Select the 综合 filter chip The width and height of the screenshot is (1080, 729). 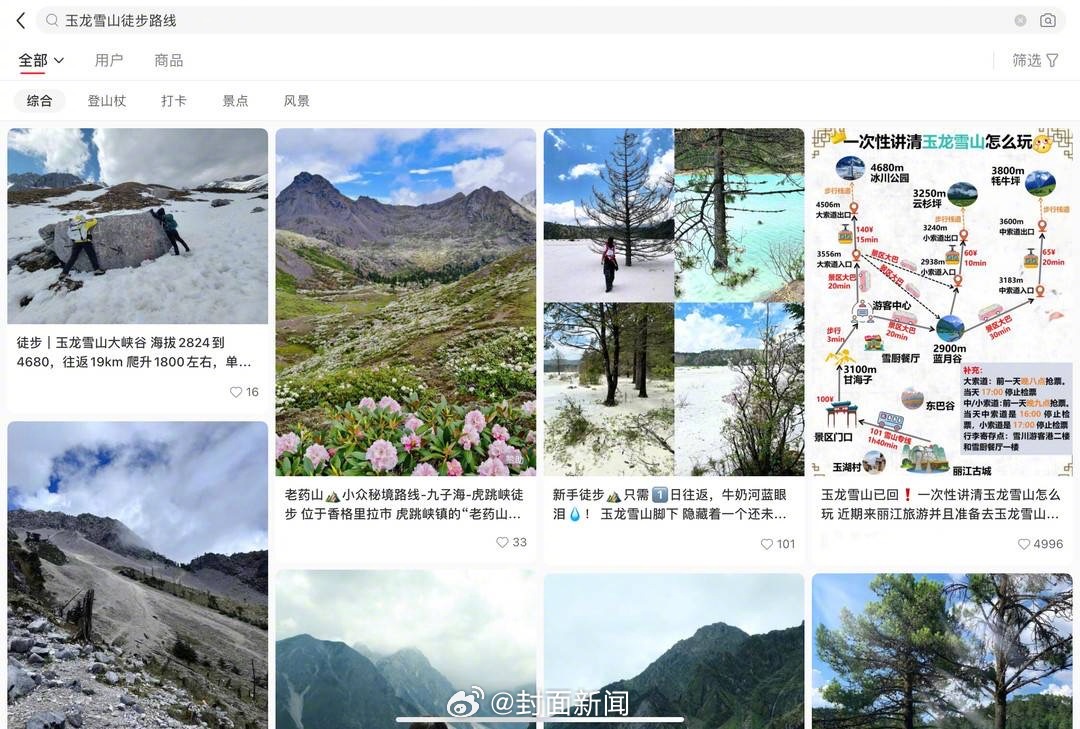(39, 101)
